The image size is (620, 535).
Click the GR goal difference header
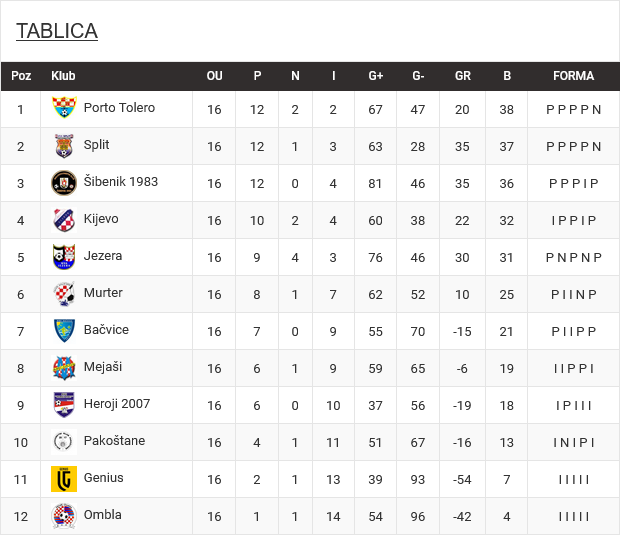[x=463, y=76]
